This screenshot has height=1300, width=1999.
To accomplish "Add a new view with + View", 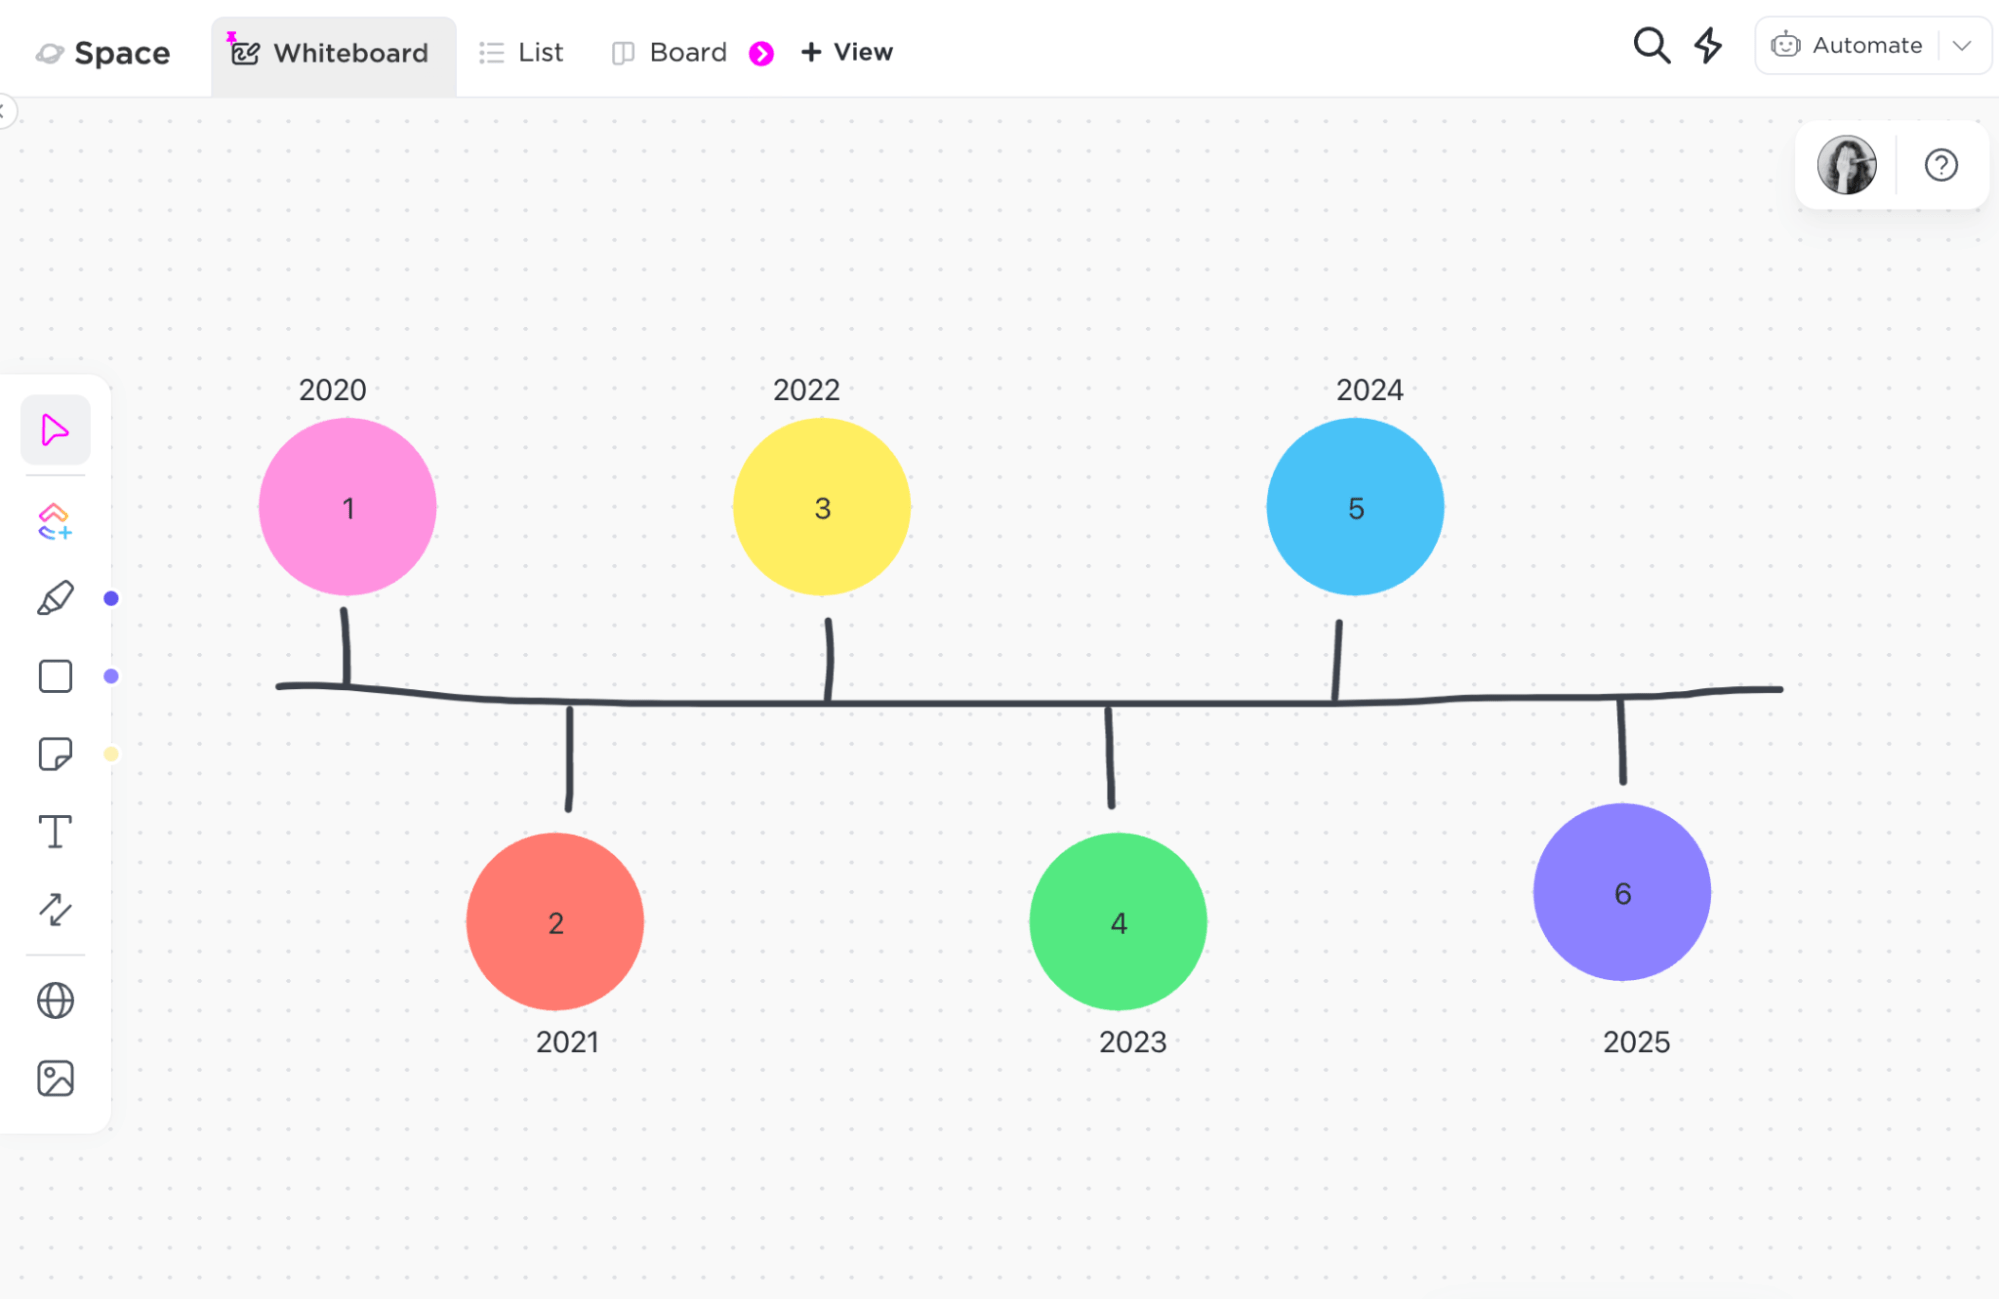I will click(846, 53).
